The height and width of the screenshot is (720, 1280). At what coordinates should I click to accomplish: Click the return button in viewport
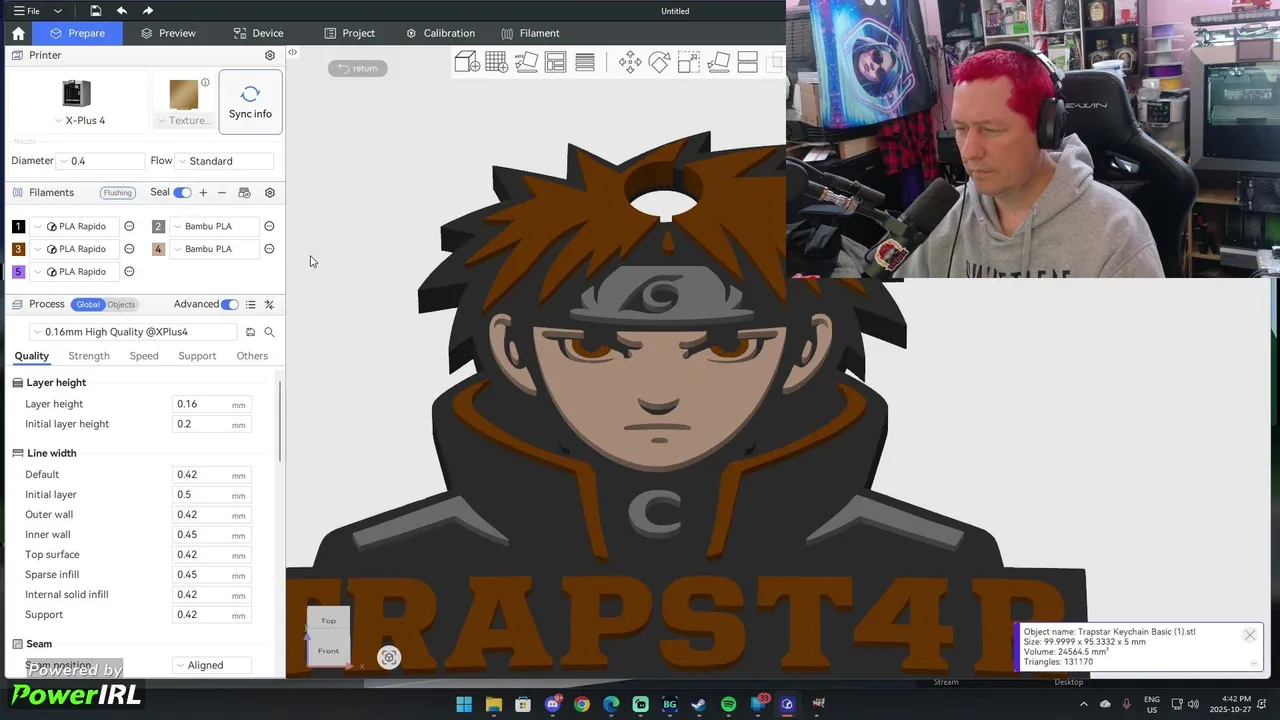coord(358,68)
